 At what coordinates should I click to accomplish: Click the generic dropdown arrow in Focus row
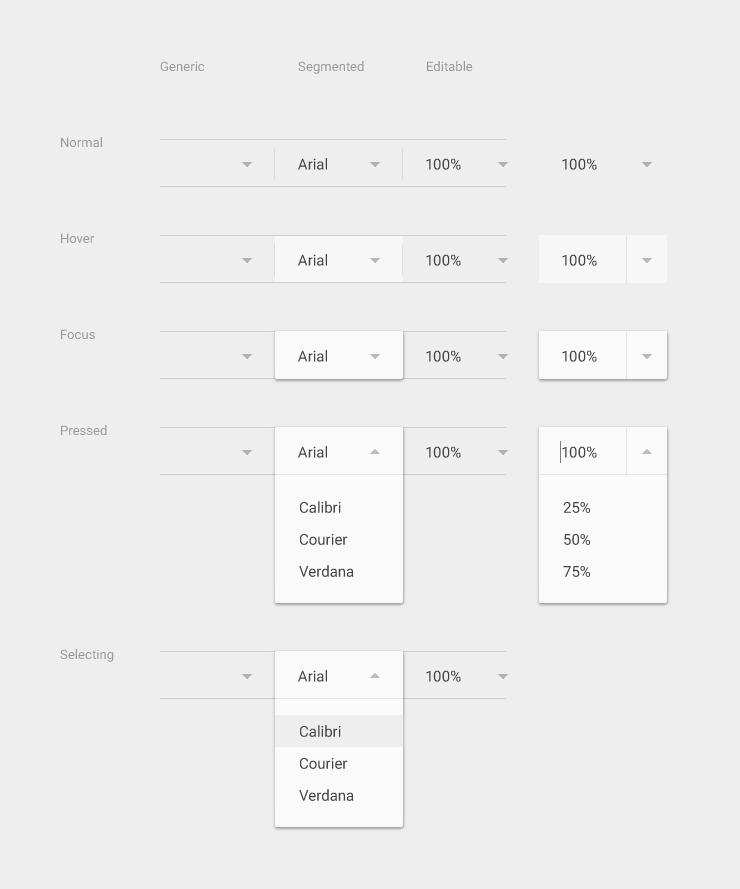click(x=247, y=357)
